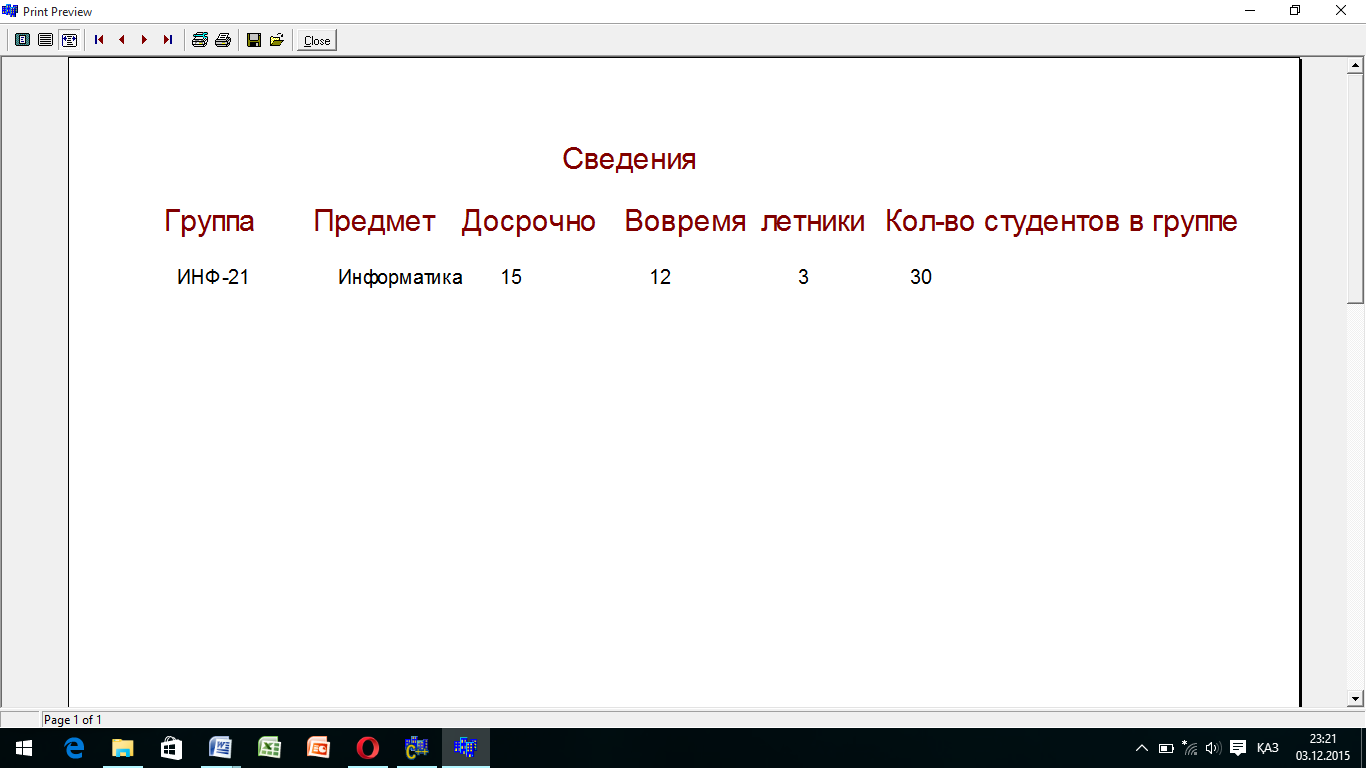Switch to PowerPoint in the taskbar

(x=318, y=748)
